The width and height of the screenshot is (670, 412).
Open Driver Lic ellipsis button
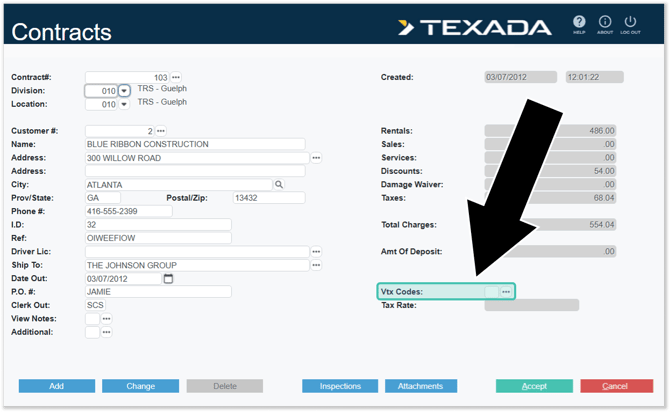point(316,251)
